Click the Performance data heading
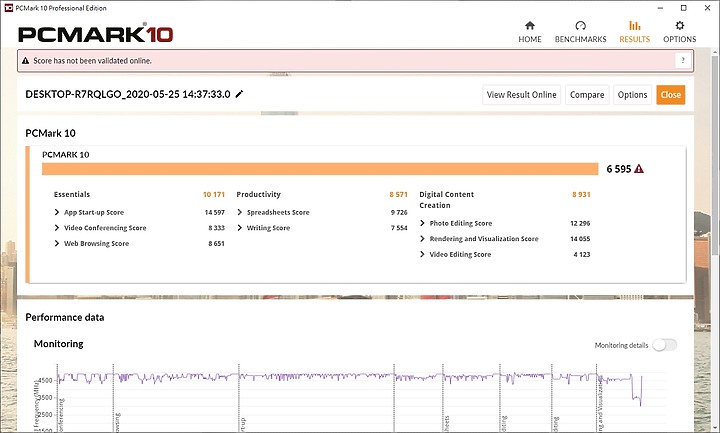Viewport: 720px width, 433px height. coord(65,317)
